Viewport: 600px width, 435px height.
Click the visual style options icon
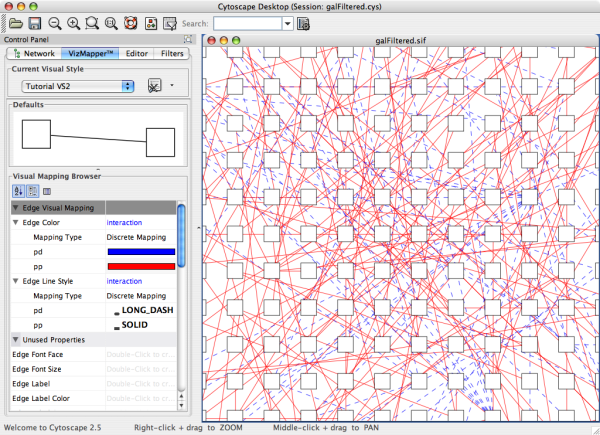coord(155,87)
